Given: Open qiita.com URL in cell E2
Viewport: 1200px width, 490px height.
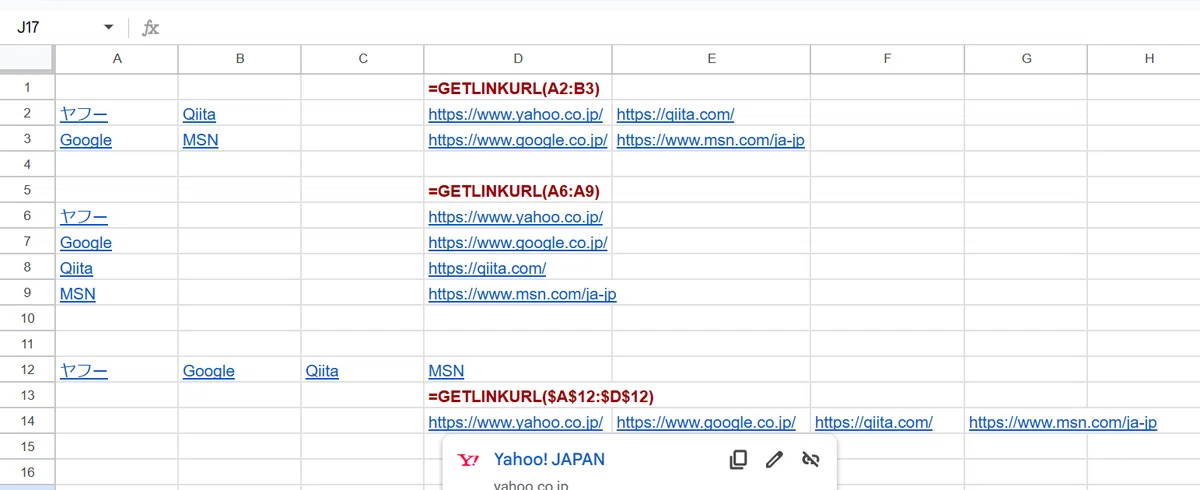Looking at the screenshot, I should pyautogui.click(x=675, y=115).
